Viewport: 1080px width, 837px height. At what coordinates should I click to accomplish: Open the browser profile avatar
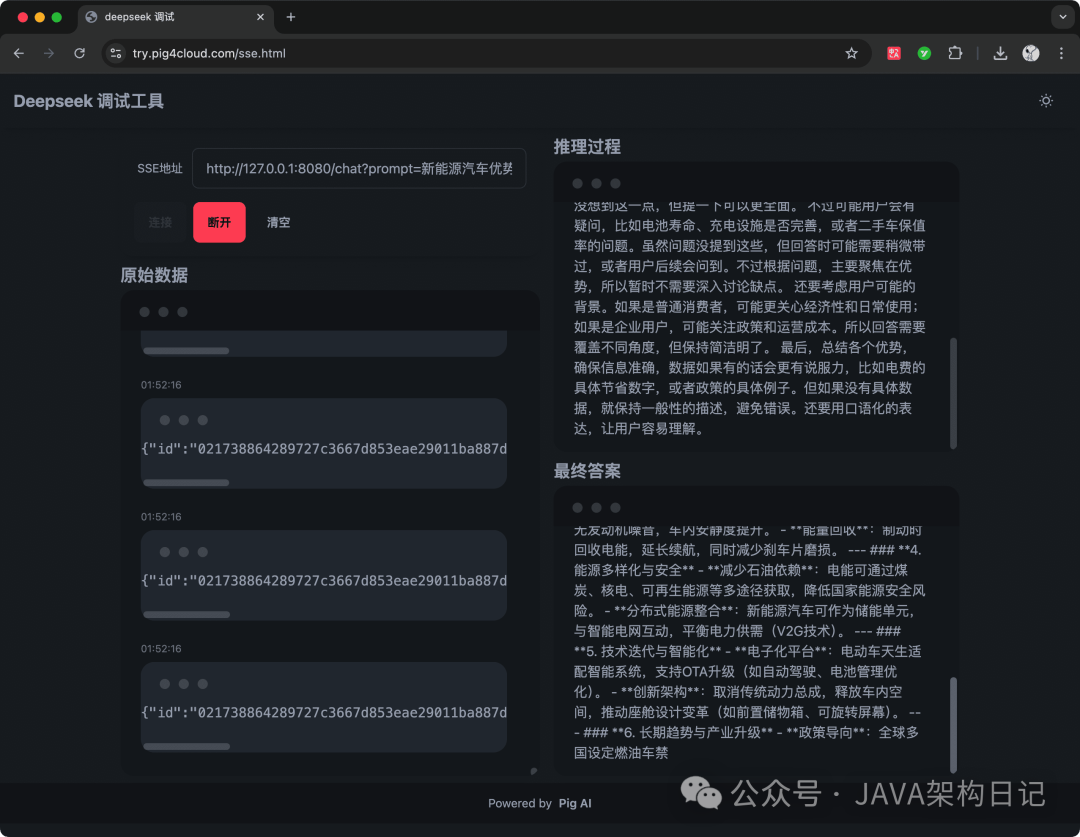pos(1030,53)
